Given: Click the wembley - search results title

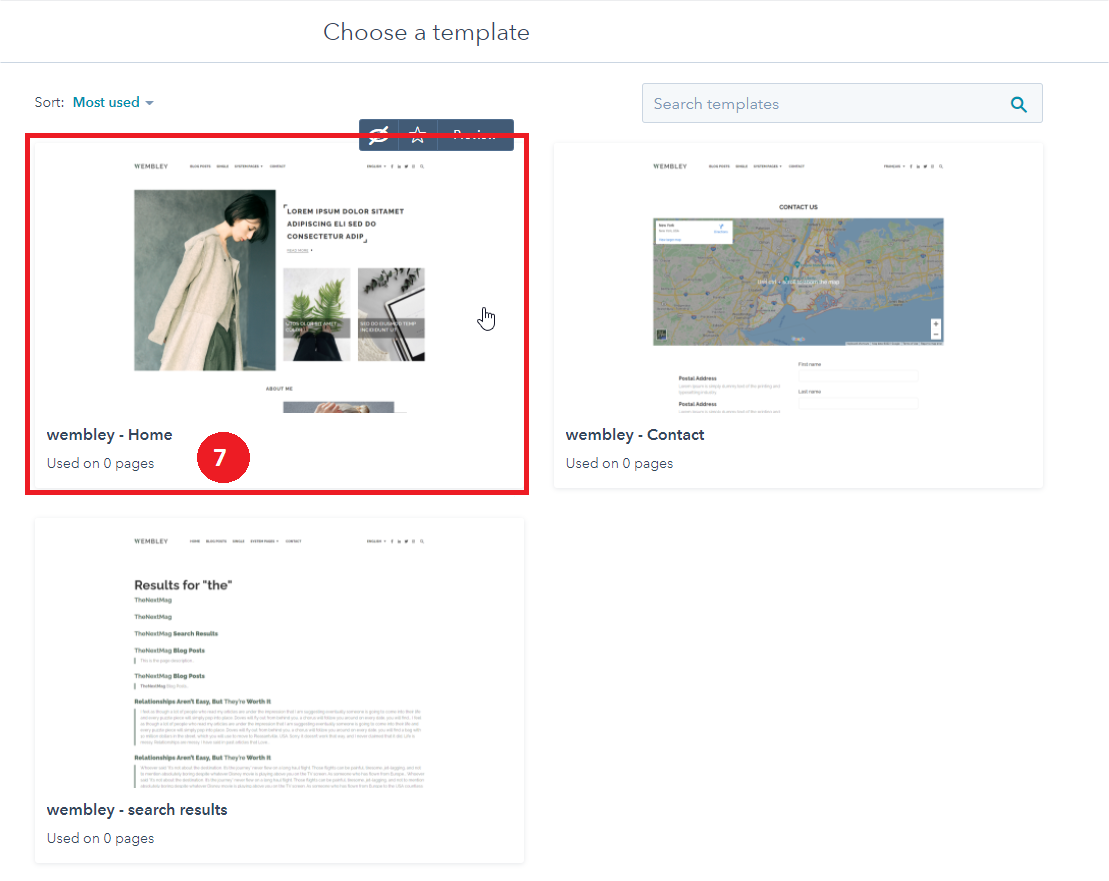Looking at the screenshot, I should point(137,810).
